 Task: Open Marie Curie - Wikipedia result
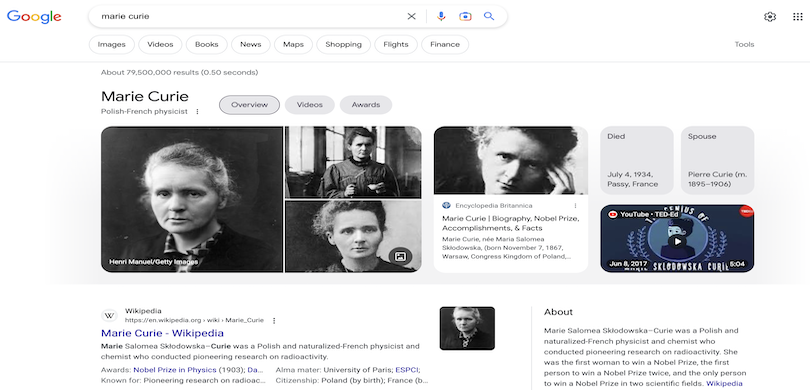(x=162, y=333)
